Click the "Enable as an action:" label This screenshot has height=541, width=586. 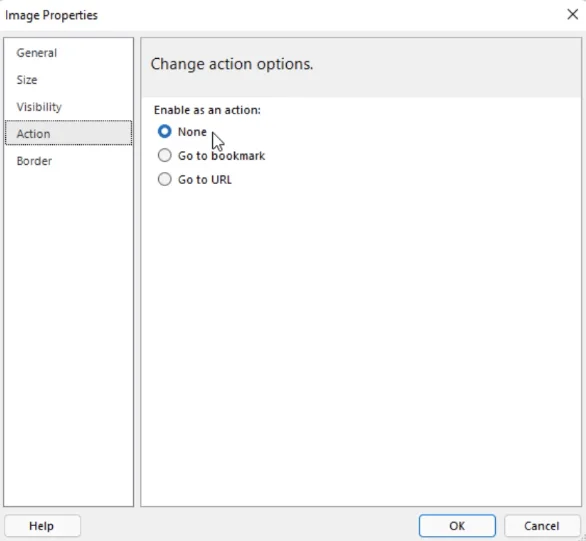pos(207,110)
